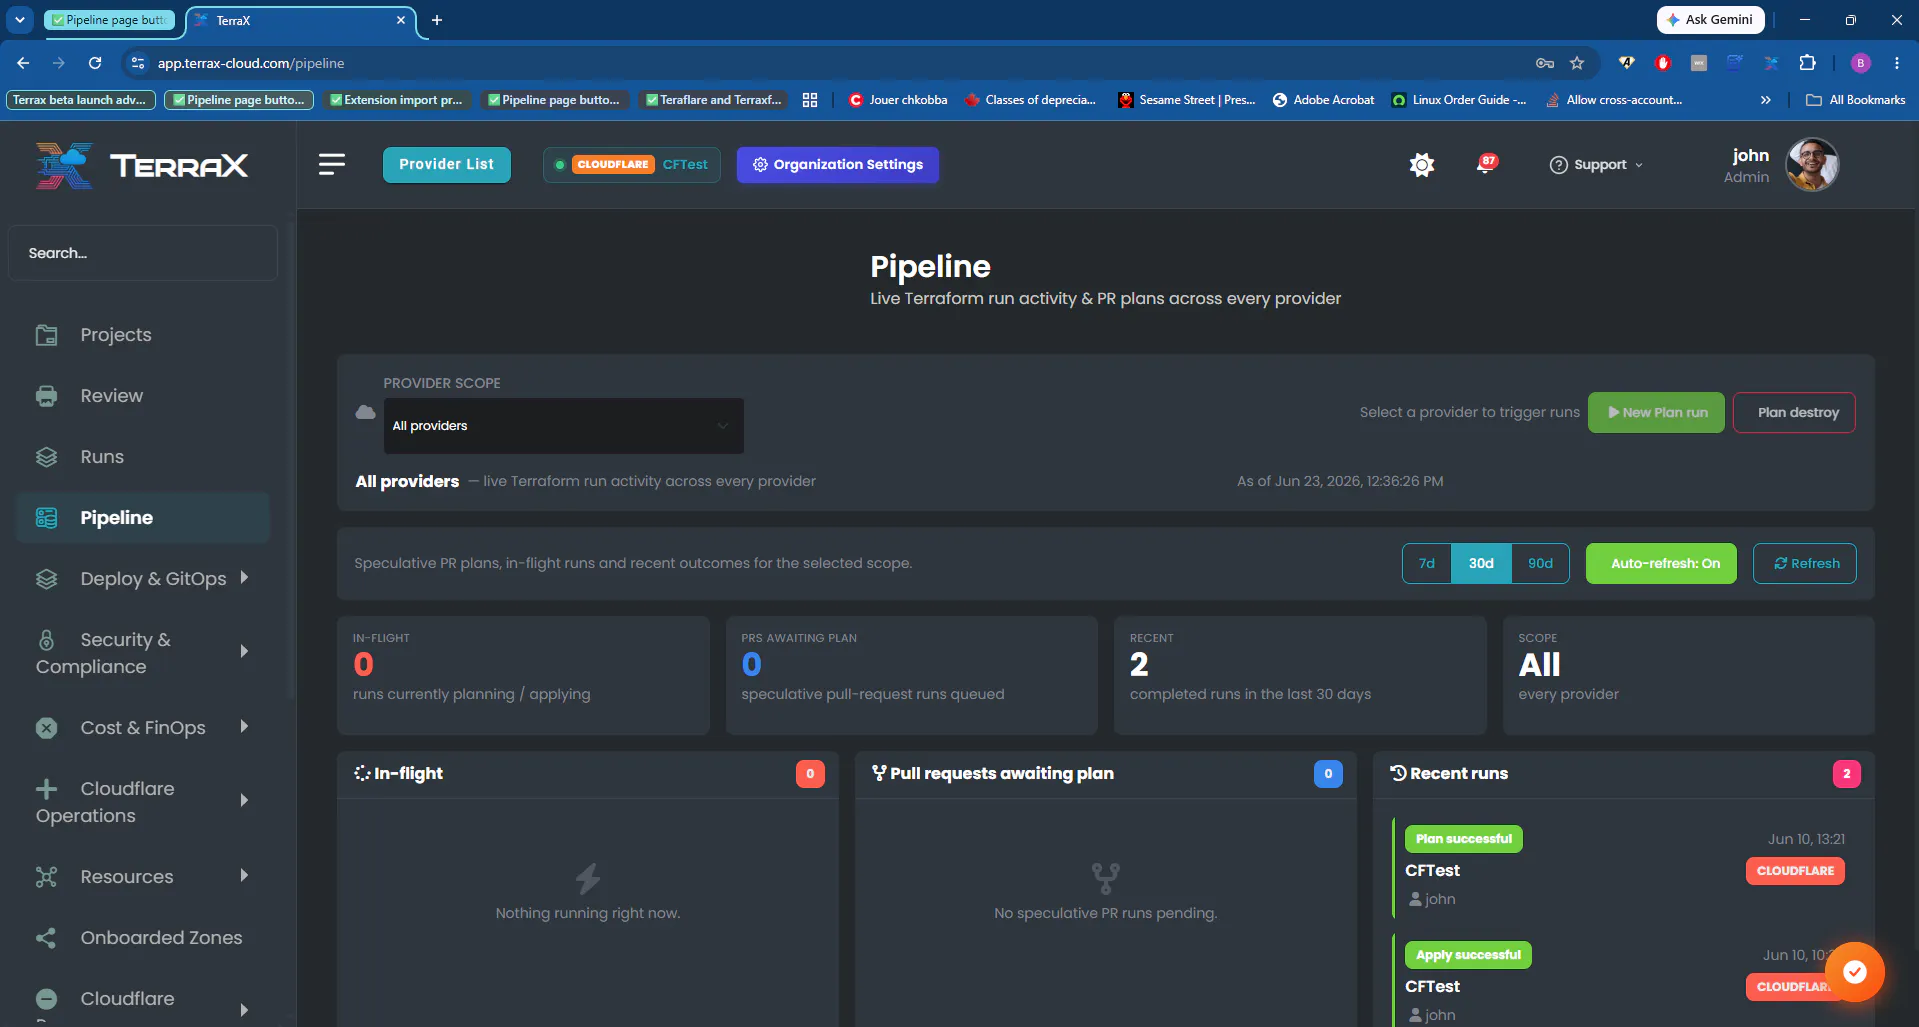Viewport: 1919px width, 1027px height.
Task: Open the Chrome tab search dropdown
Action: pyautogui.click(x=20, y=20)
